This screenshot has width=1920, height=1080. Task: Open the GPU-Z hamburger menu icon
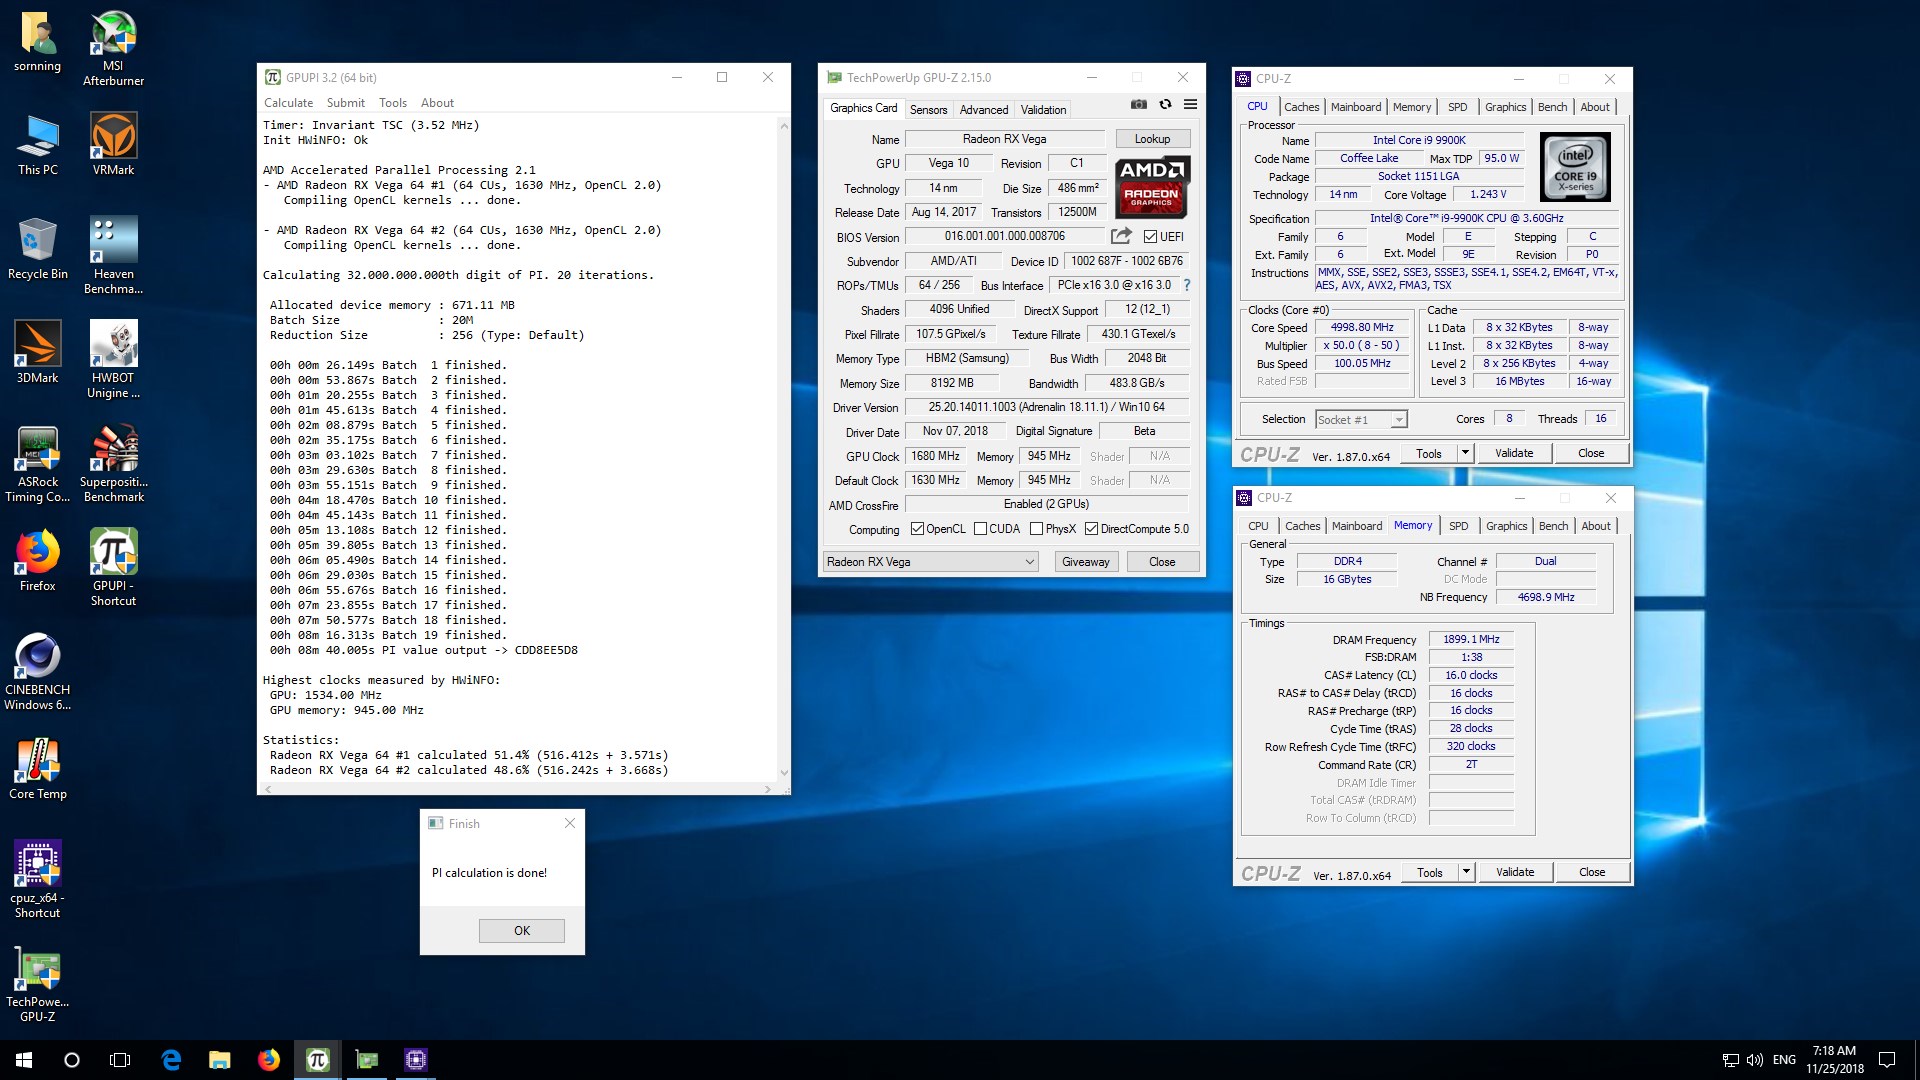(x=1190, y=104)
